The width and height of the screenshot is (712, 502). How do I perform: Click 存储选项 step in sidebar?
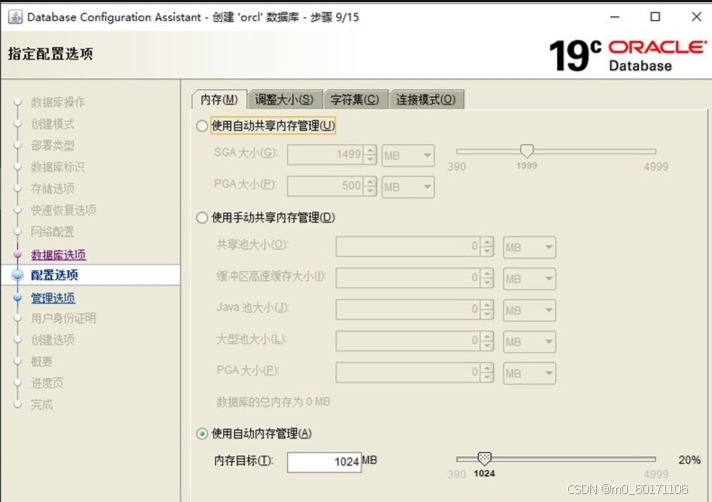click(x=53, y=188)
